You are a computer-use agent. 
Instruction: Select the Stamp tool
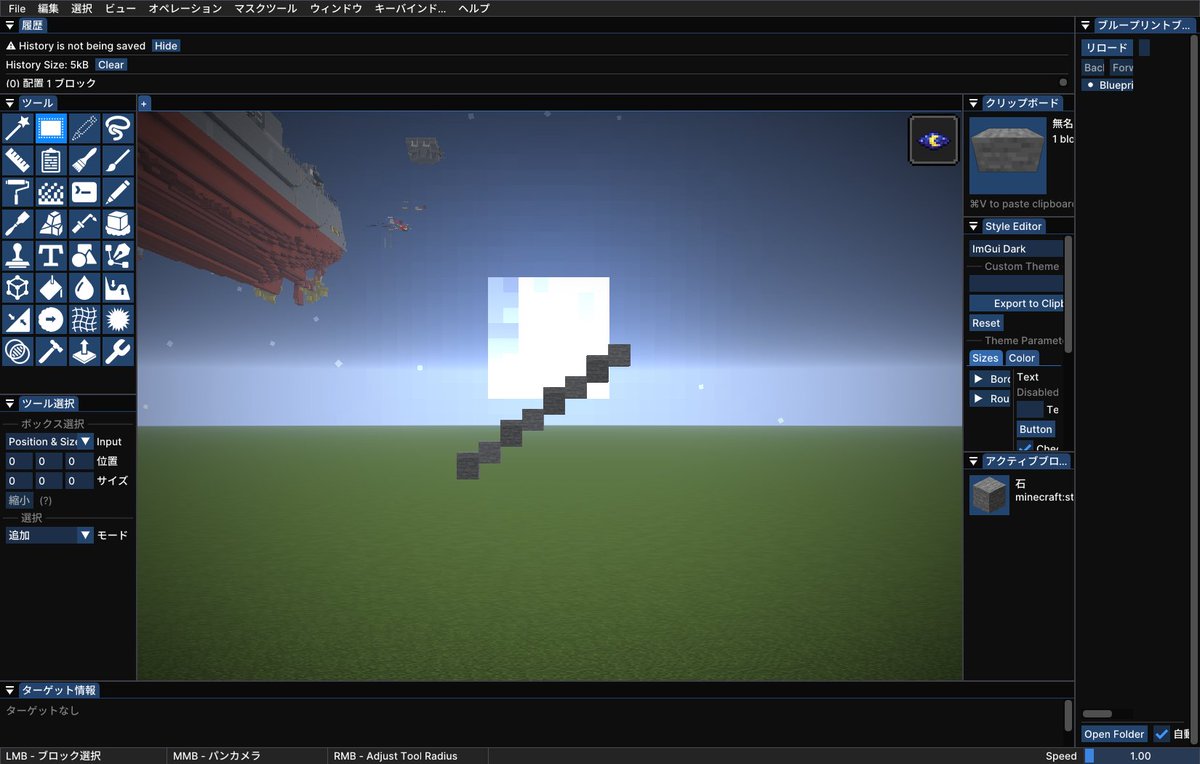tap(18, 256)
